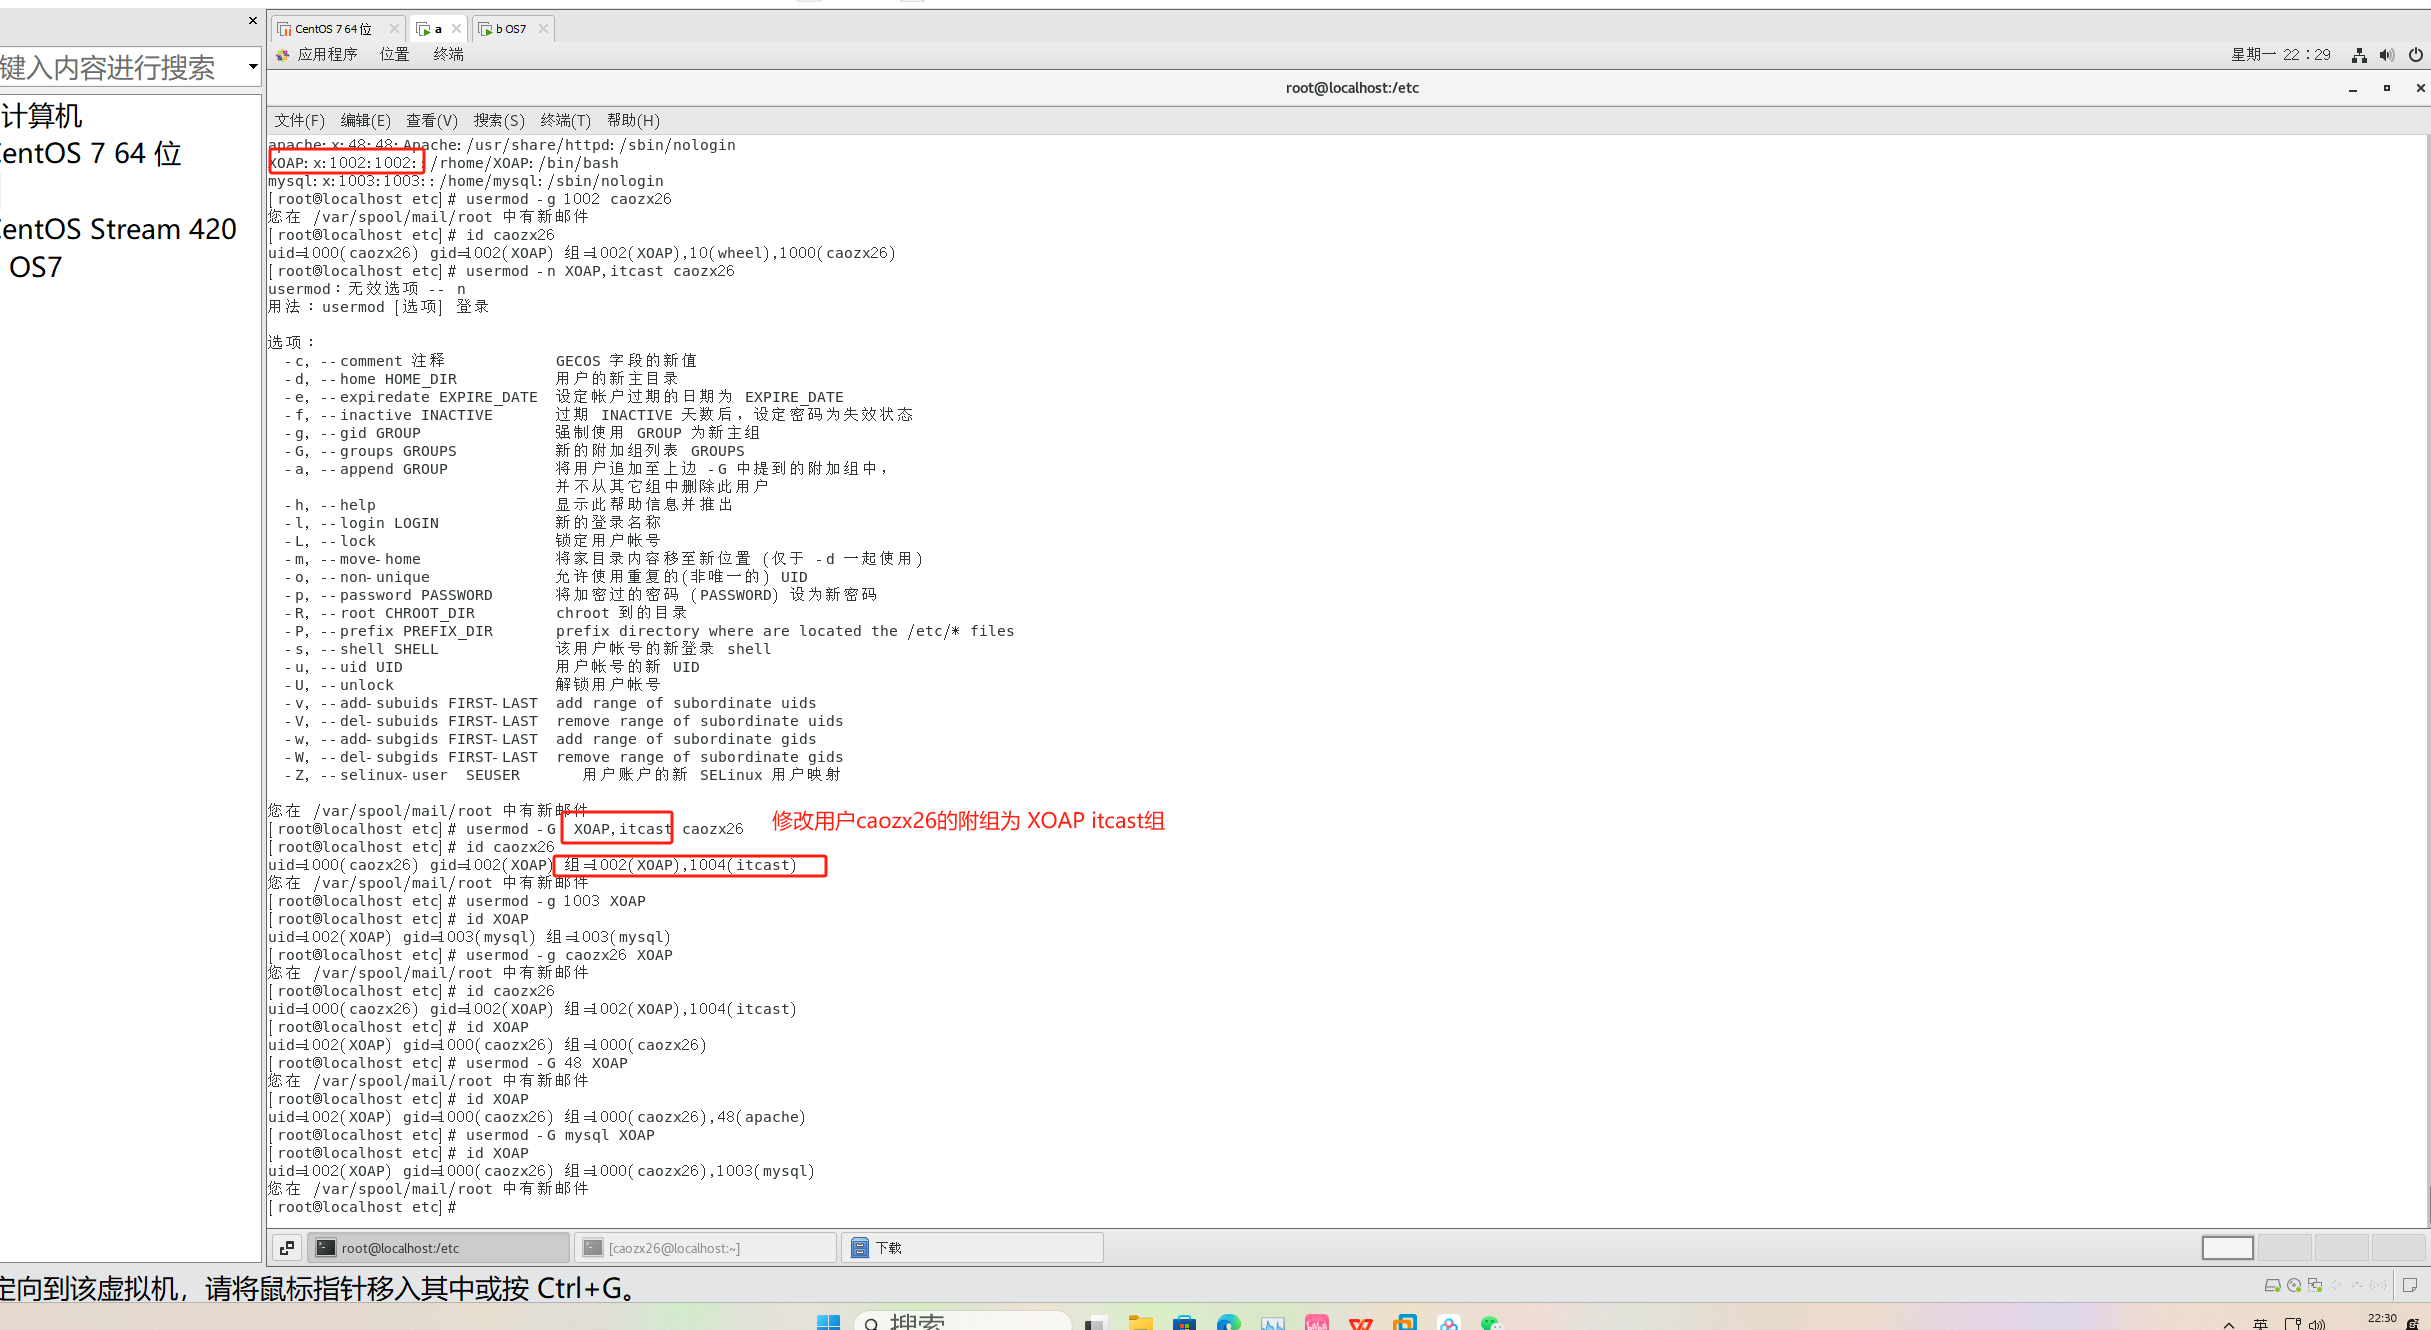Close the CentOS 7 64 位 tab

click(394, 29)
